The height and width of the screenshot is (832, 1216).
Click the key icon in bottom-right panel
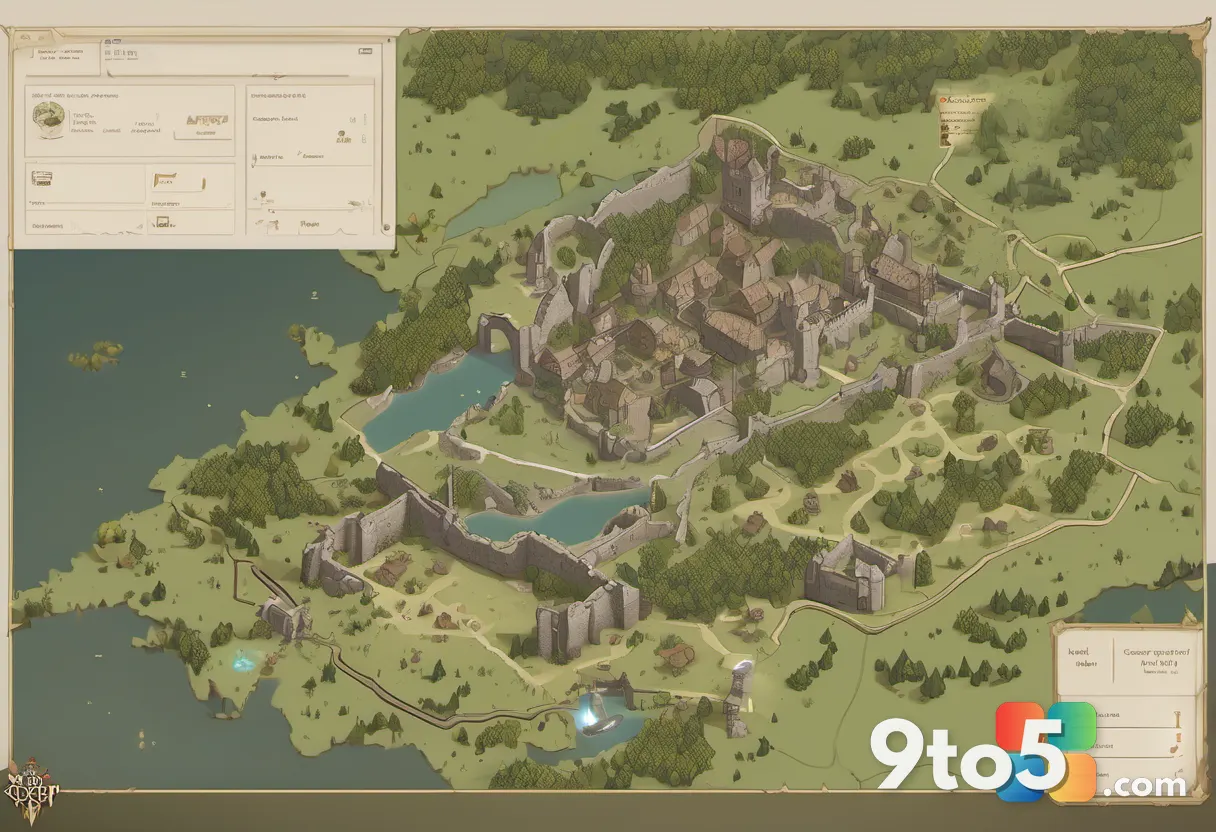[1178, 719]
